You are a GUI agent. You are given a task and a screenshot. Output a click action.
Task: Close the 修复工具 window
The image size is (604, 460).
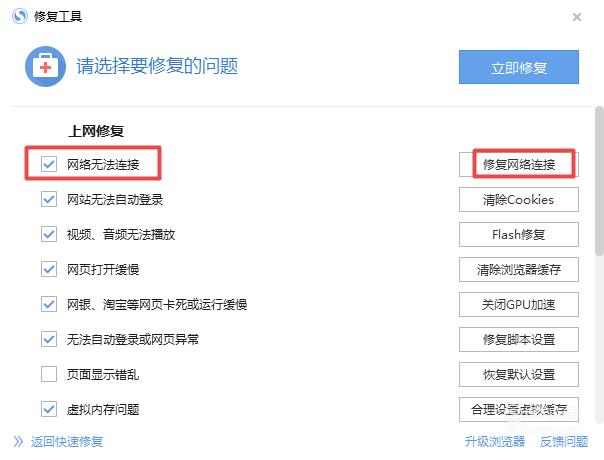tap(577, 17)
